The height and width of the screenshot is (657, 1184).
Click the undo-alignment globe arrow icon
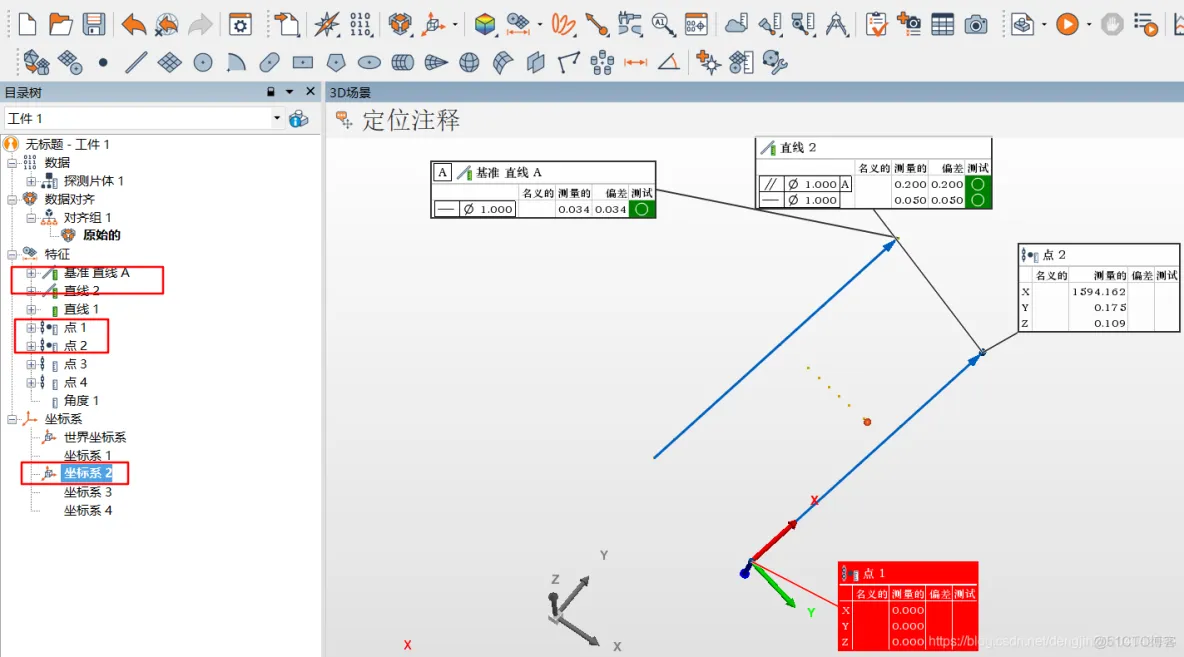[x=166, y=24]
